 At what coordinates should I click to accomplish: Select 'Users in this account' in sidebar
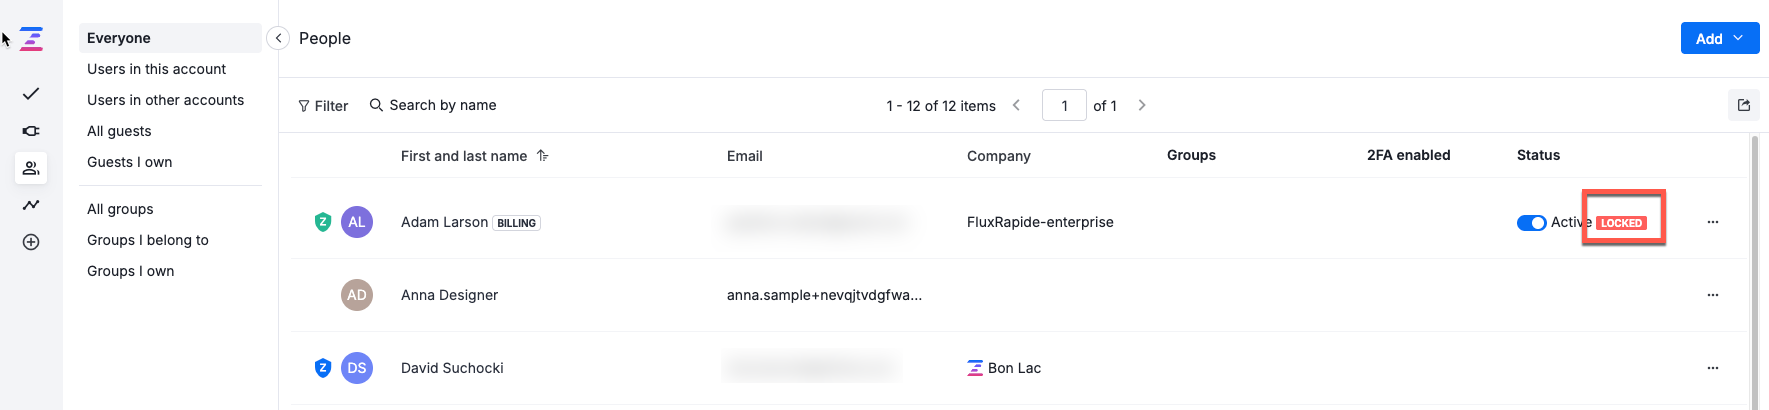(x=156, y=69)
